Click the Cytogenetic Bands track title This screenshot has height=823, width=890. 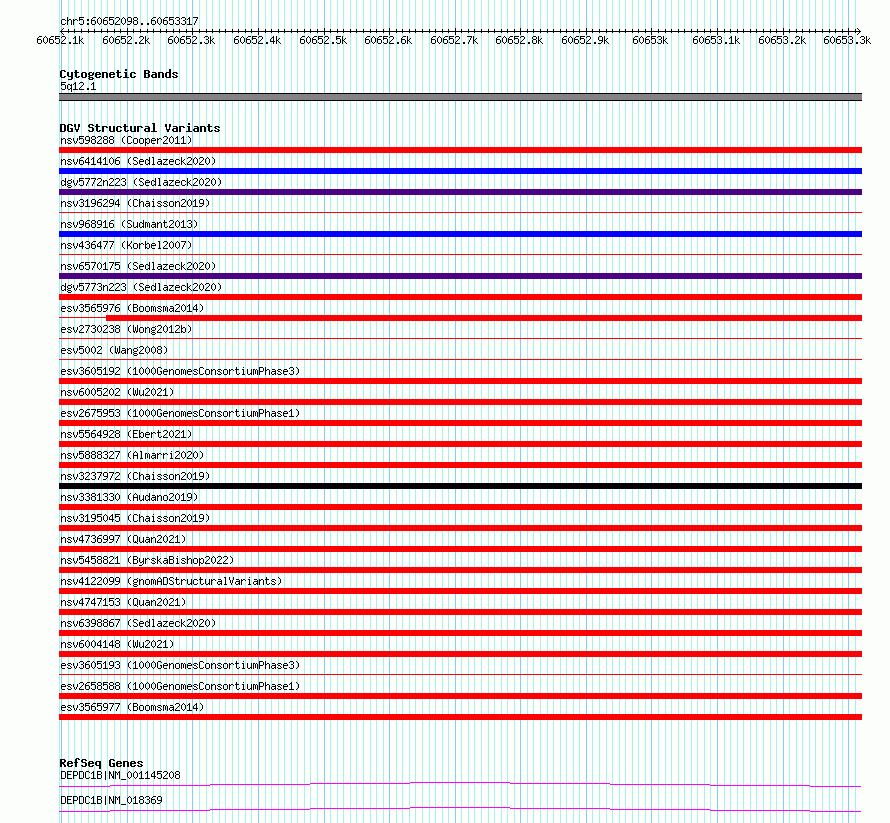pyautogui.click(x=119, y=74)
